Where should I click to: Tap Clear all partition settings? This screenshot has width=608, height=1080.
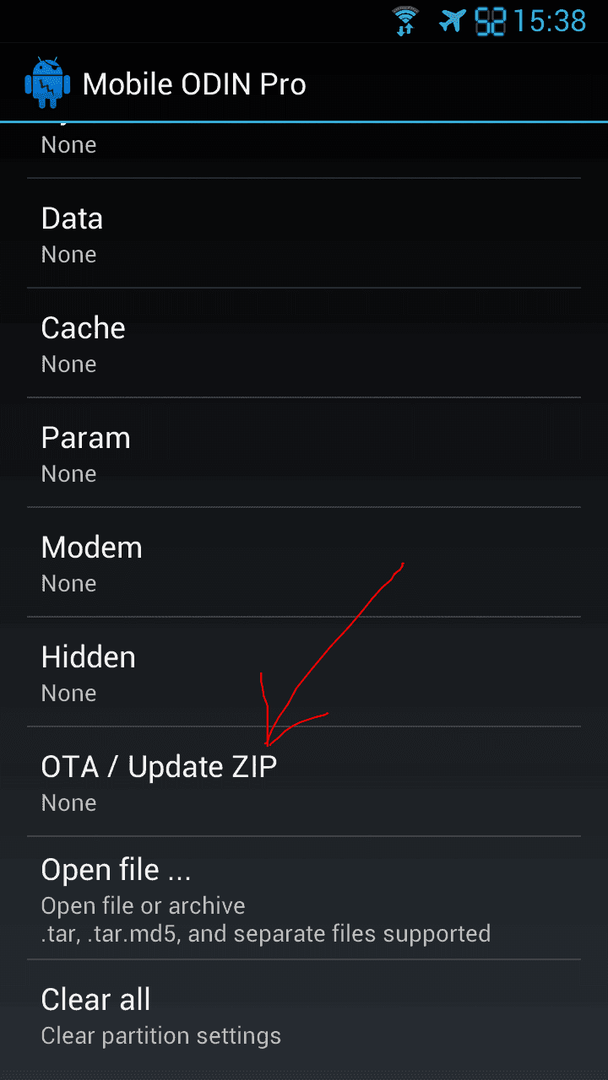[x=304, y=1014]
